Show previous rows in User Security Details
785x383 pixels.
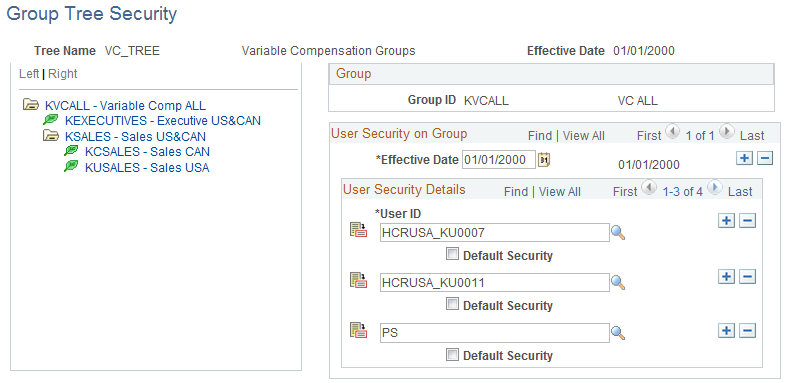[649, 188]
